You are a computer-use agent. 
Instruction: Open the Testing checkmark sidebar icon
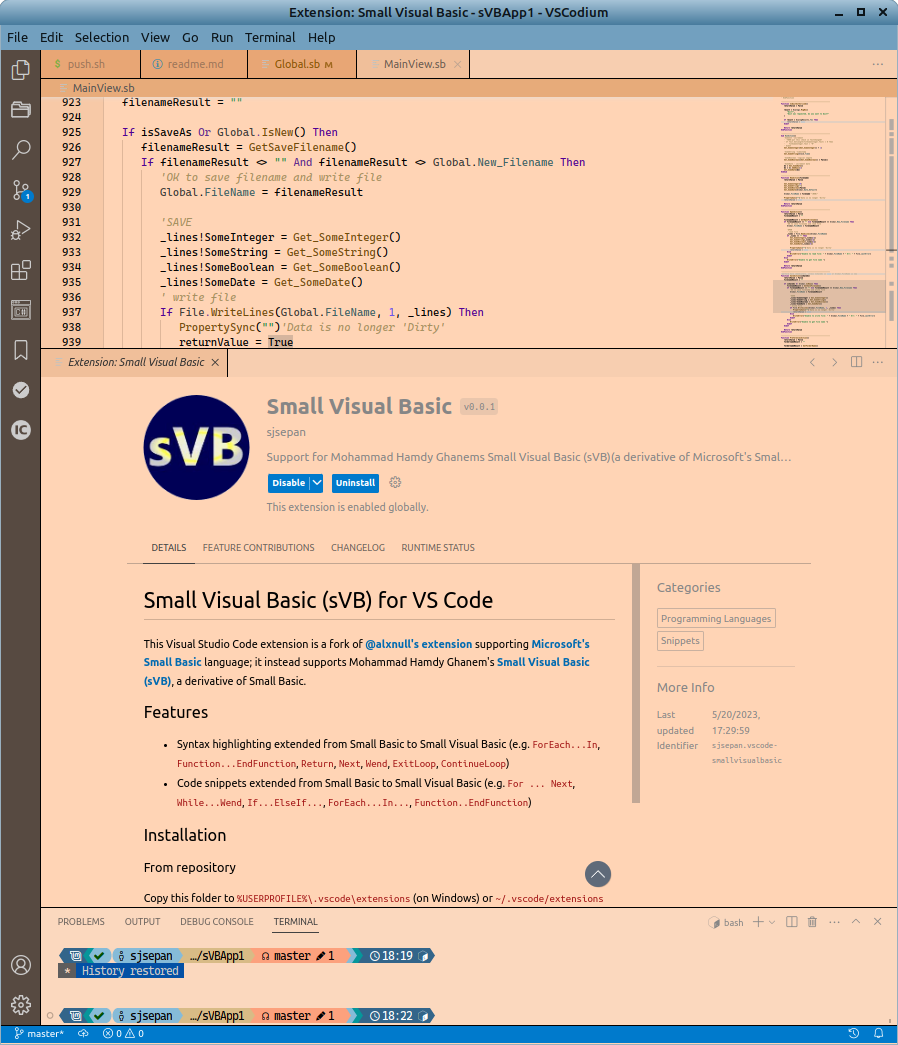tap(20, 390)
